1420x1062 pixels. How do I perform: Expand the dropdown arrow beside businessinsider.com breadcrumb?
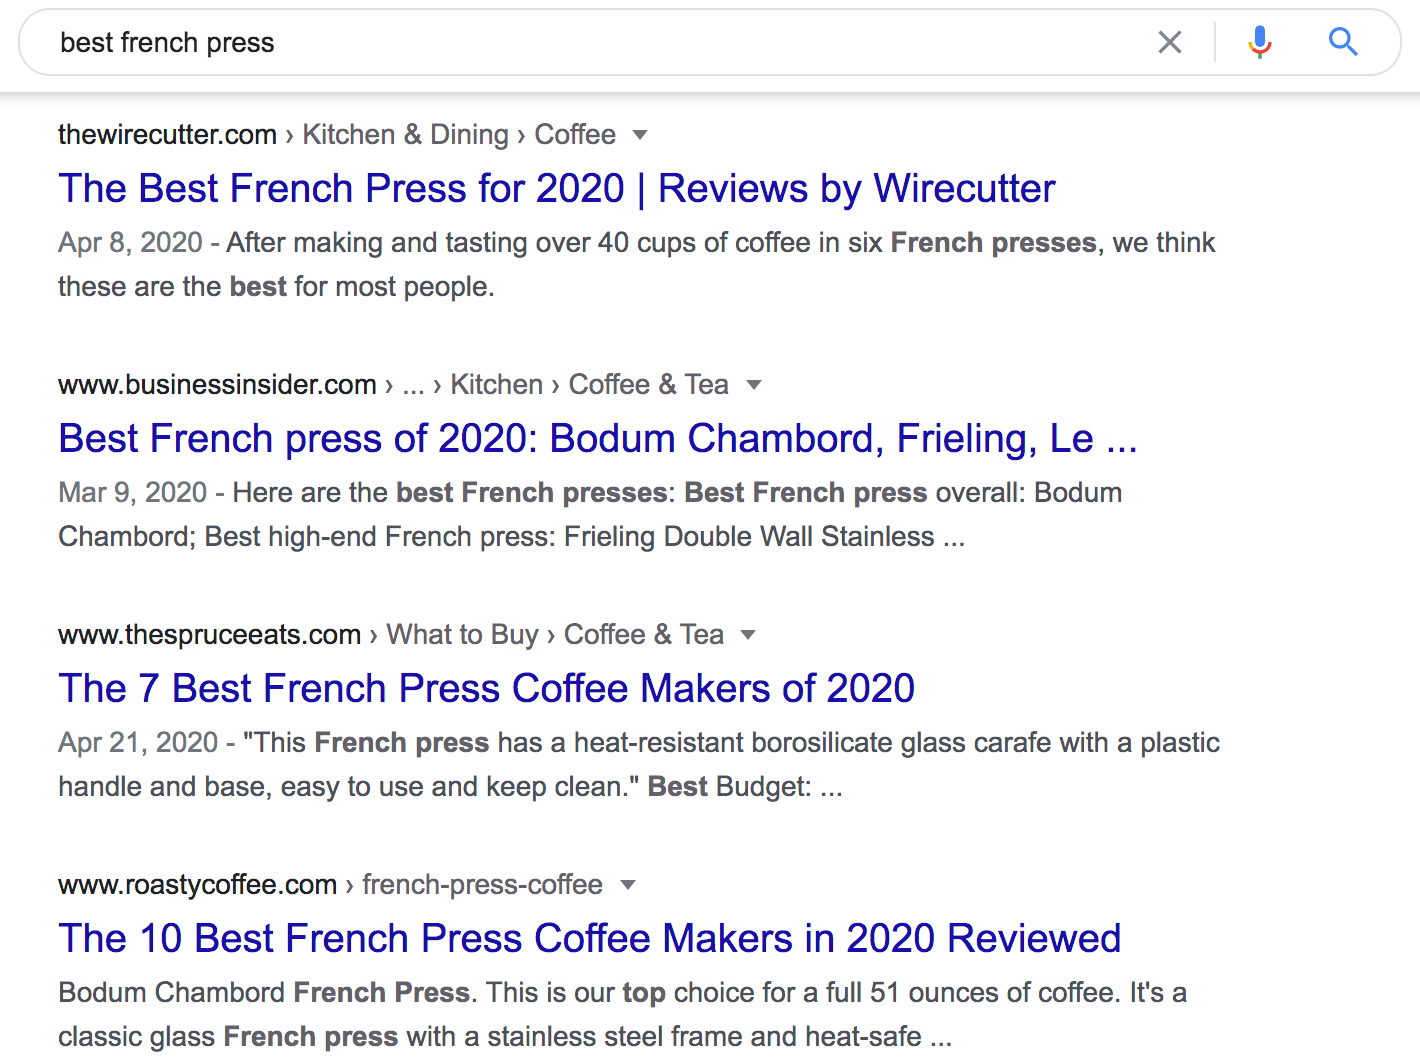754,385
